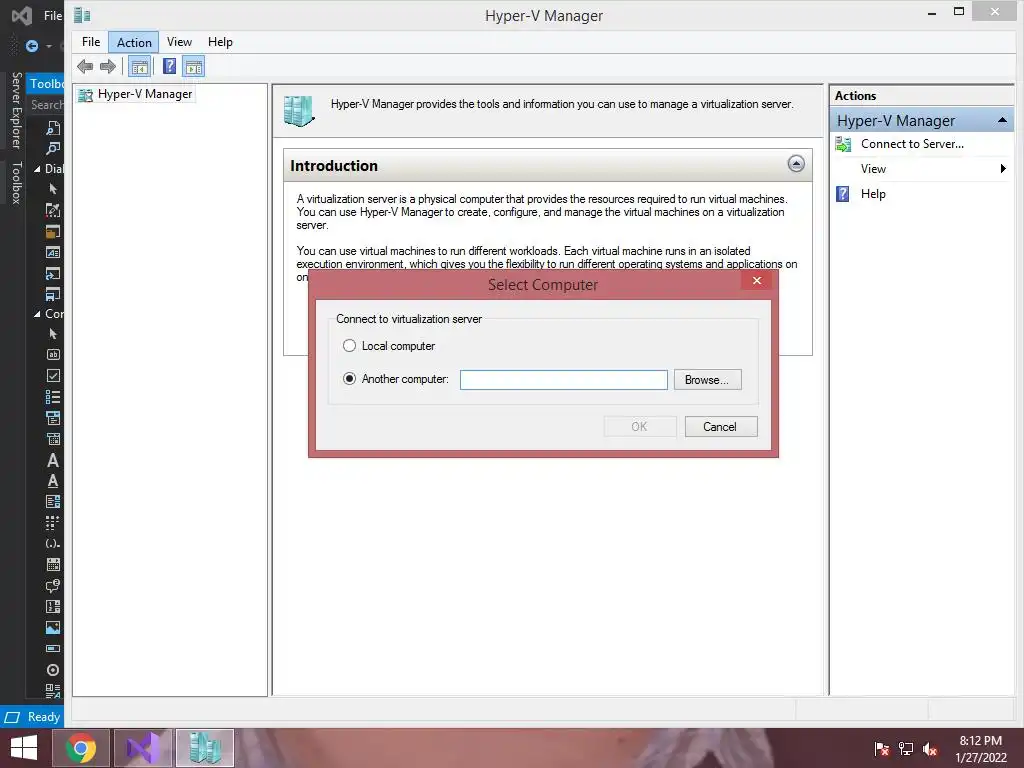Toggle Show/Hide Action Pane toolbar icon
This screenshot has width=1024, height=768.
194,67
